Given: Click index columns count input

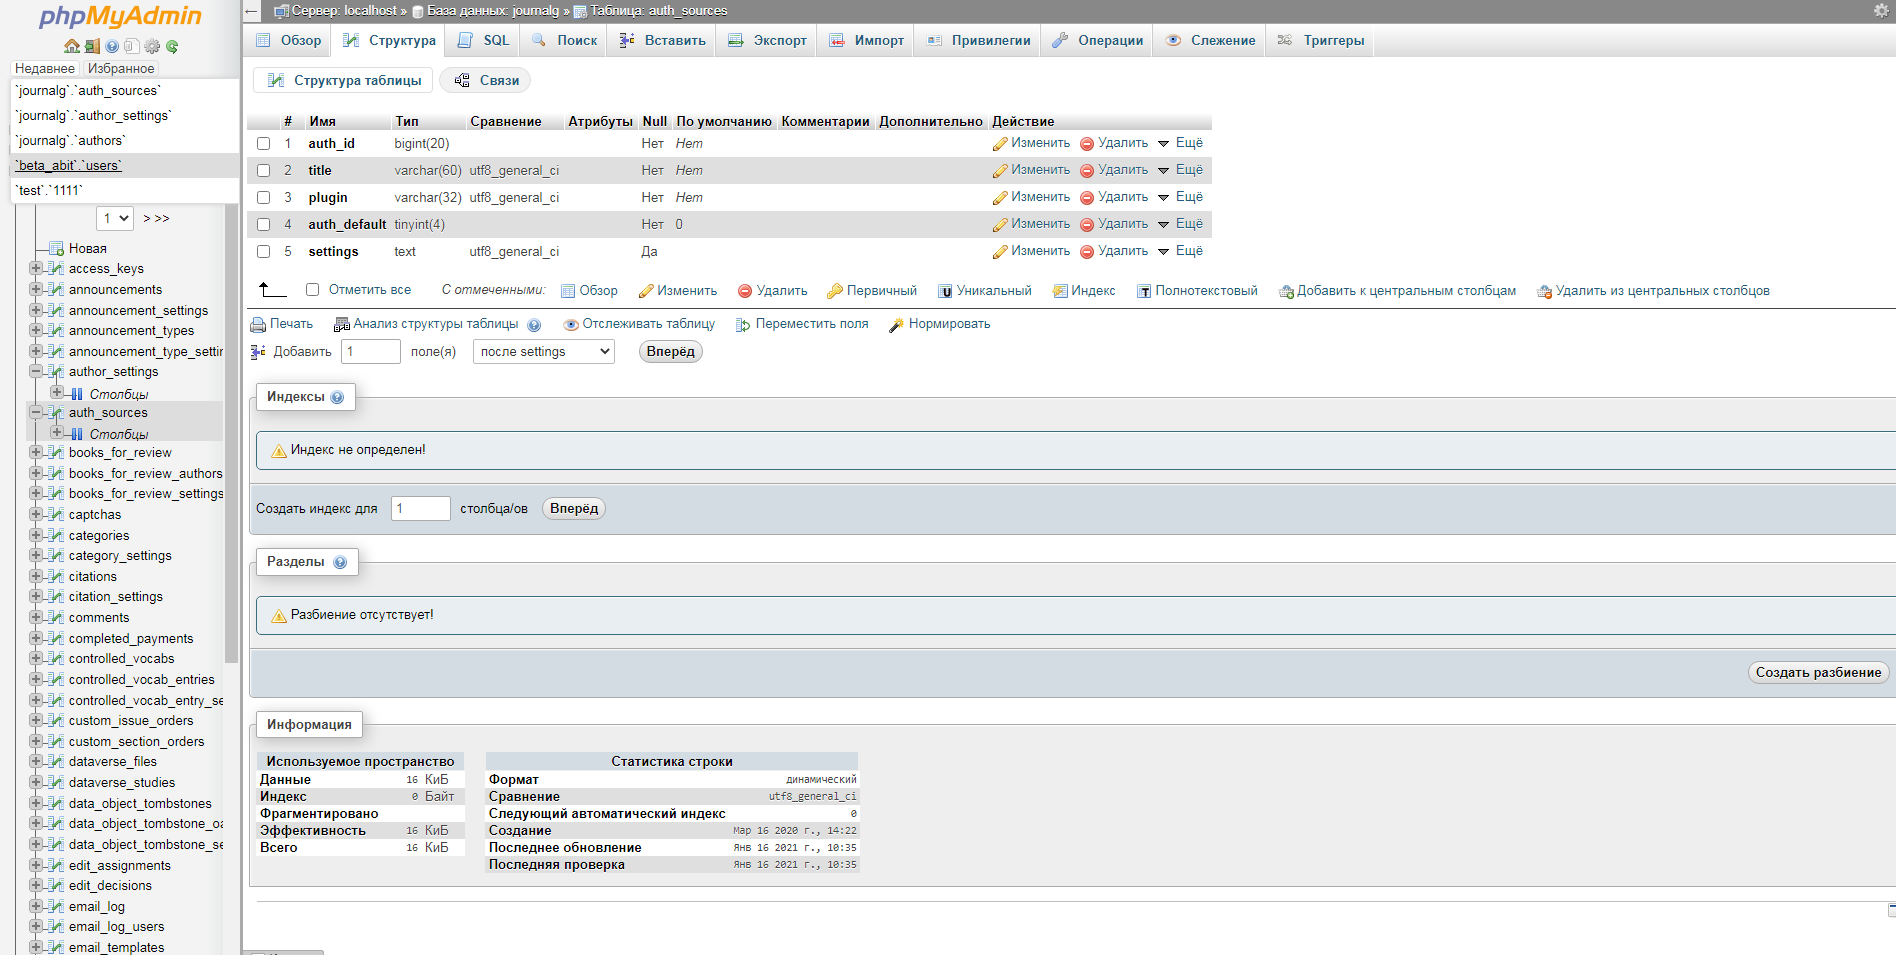Looking at the screenshot, I should click(421, 509).
